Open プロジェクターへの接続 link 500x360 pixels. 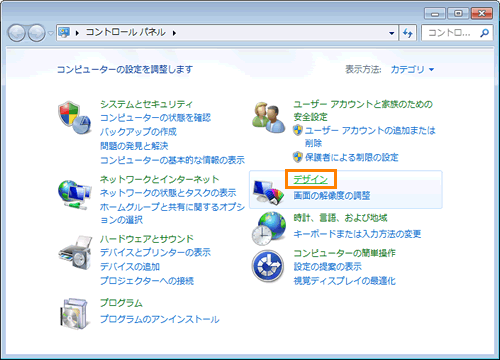[147, 281]
